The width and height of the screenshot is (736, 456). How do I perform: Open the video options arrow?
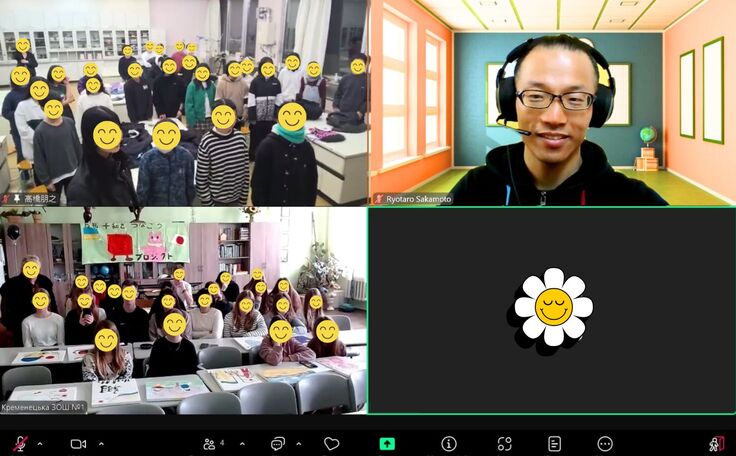click(100, 444)
